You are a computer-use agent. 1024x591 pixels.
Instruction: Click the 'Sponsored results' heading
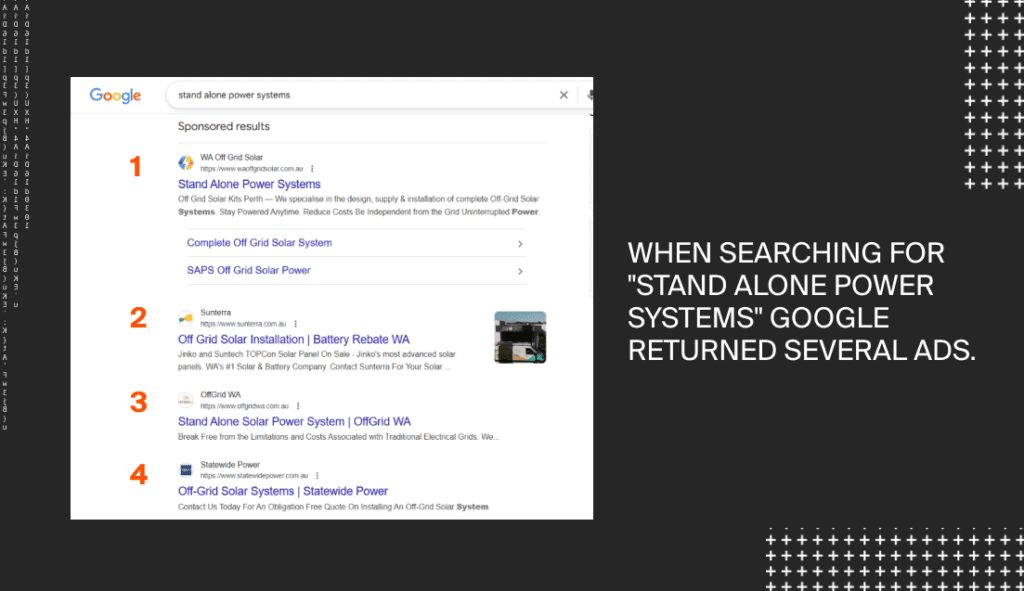pos(223,126)
